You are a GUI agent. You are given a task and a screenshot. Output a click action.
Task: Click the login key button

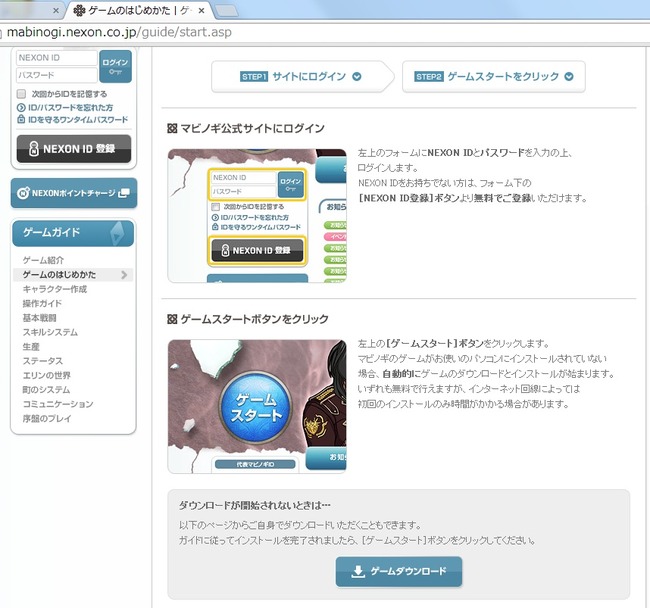pyautogui.click(x=116, y=67)
